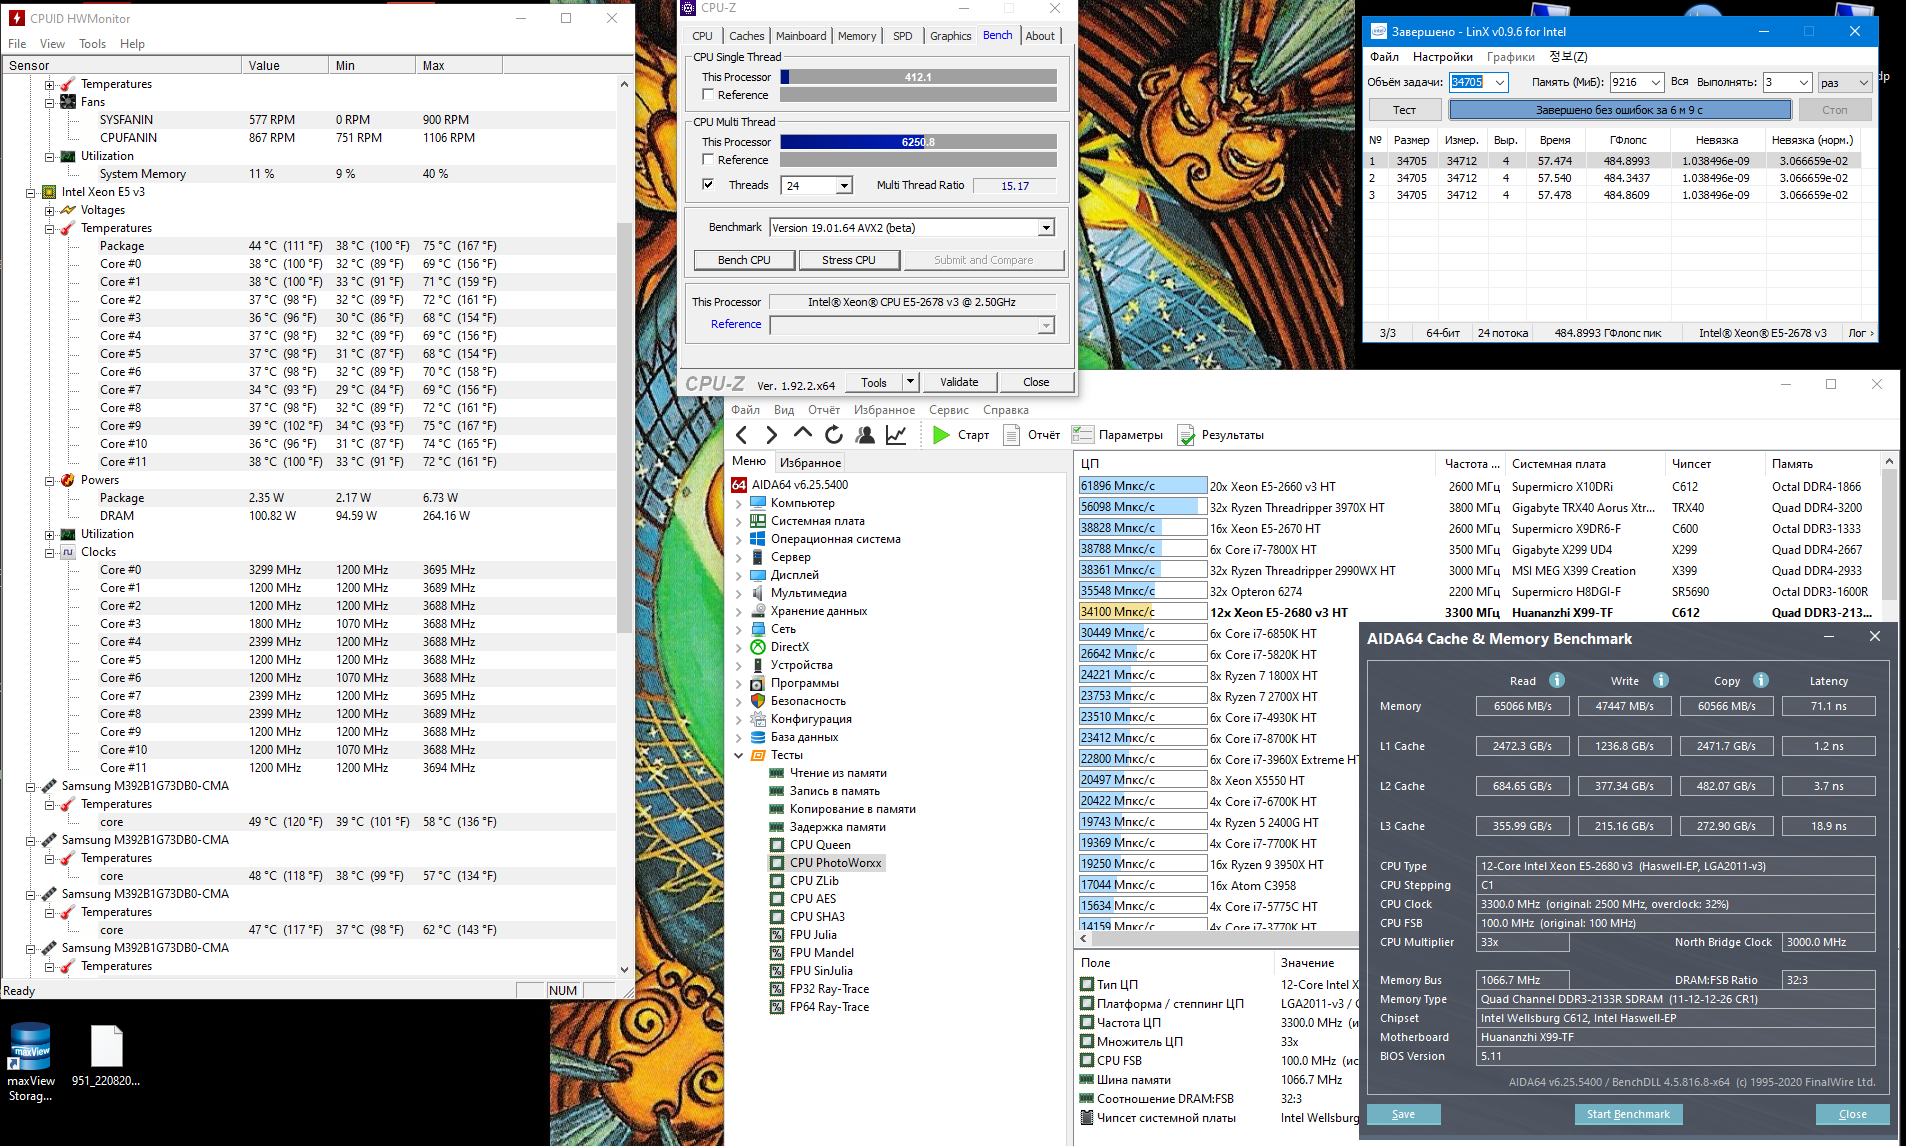Toggle CPU Single Thread Reference checkbox
This screenshot has width=1906, height=1146.
pos(708,95)
